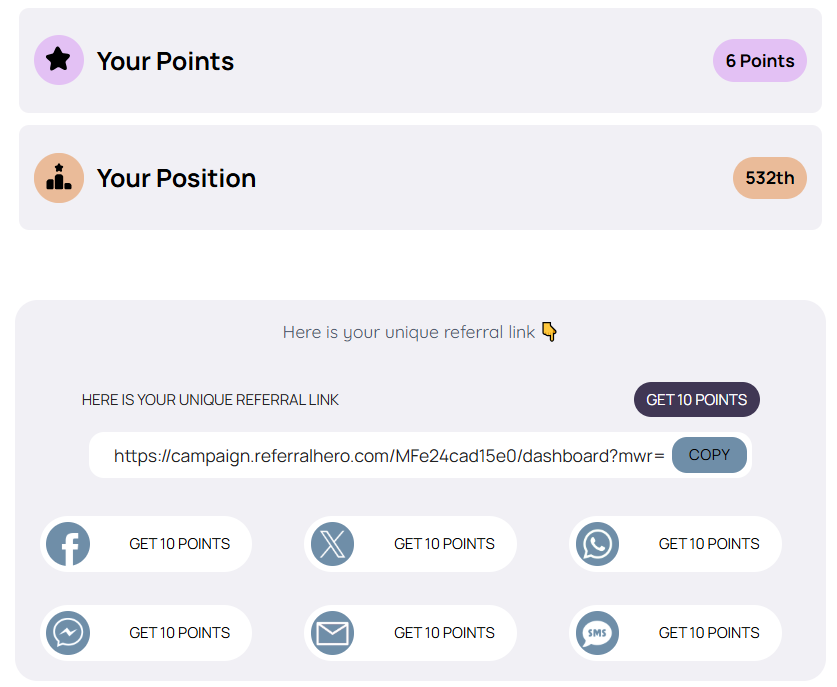Share referral link on Facebook icon
837x687 pixels.
[68, 544]
